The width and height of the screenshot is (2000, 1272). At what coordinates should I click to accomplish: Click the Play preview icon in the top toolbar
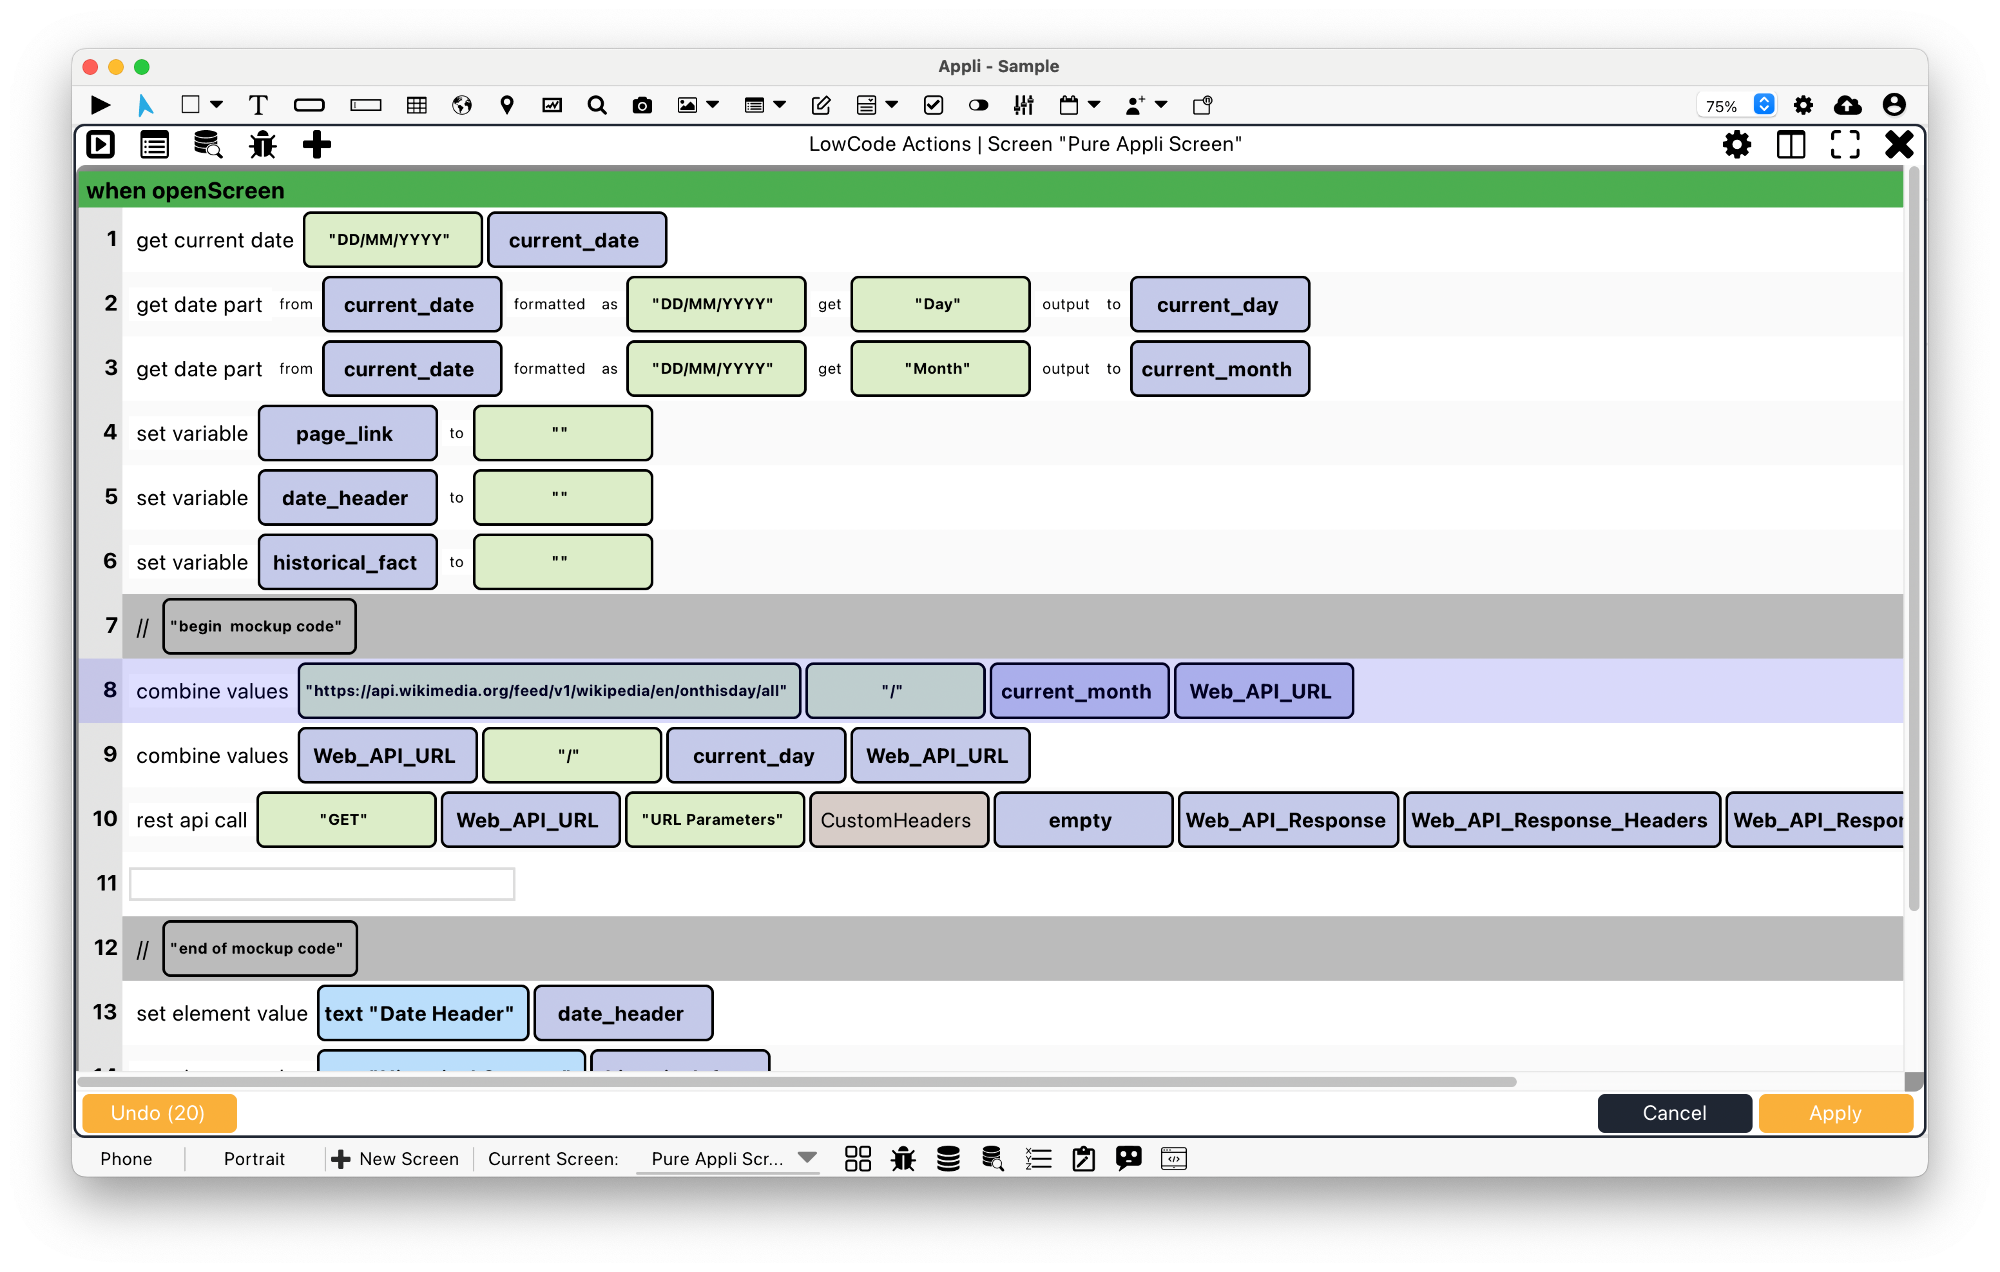pyautogui.click(x=100, y=105)
